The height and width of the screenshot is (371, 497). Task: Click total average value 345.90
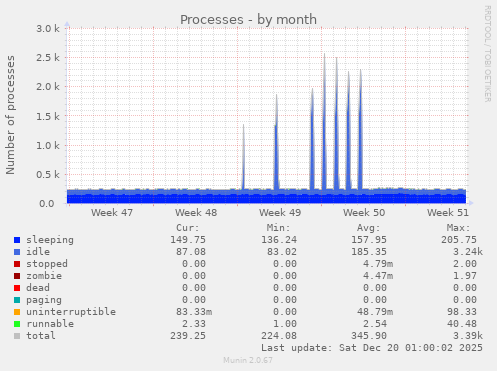tap(369, 336)
